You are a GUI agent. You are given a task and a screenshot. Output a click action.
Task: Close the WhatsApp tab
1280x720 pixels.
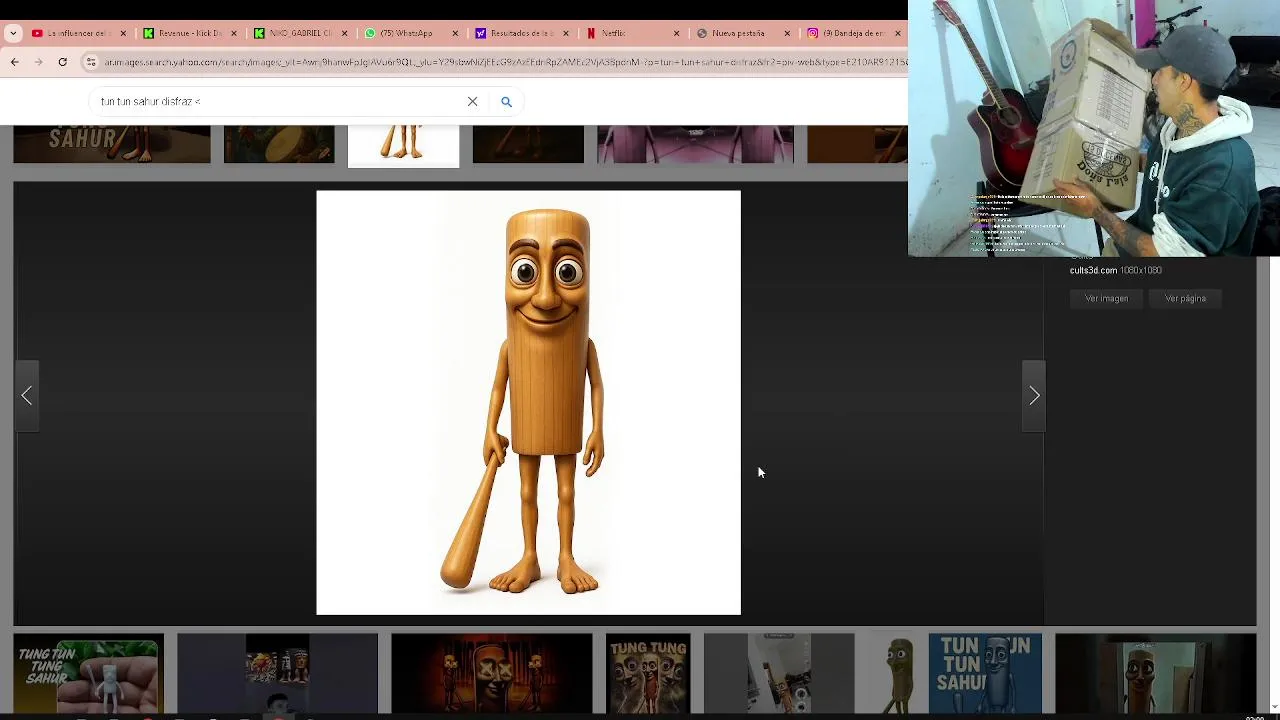click(455, 33)
